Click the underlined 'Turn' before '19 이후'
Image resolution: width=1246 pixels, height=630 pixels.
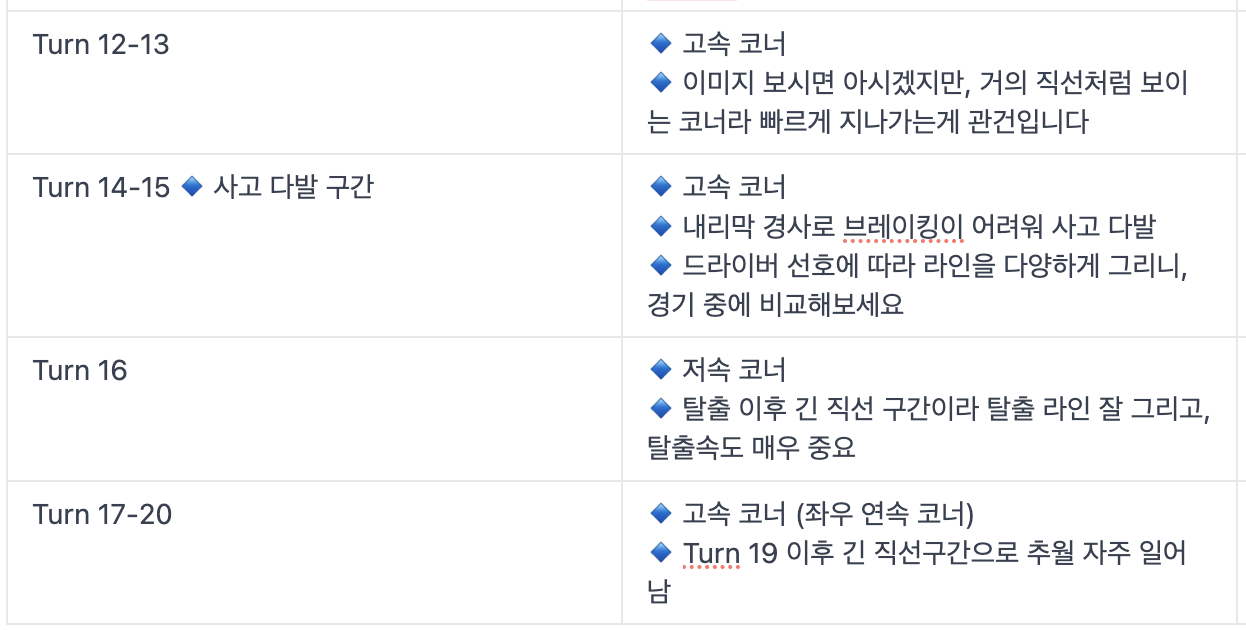[711, 553]
